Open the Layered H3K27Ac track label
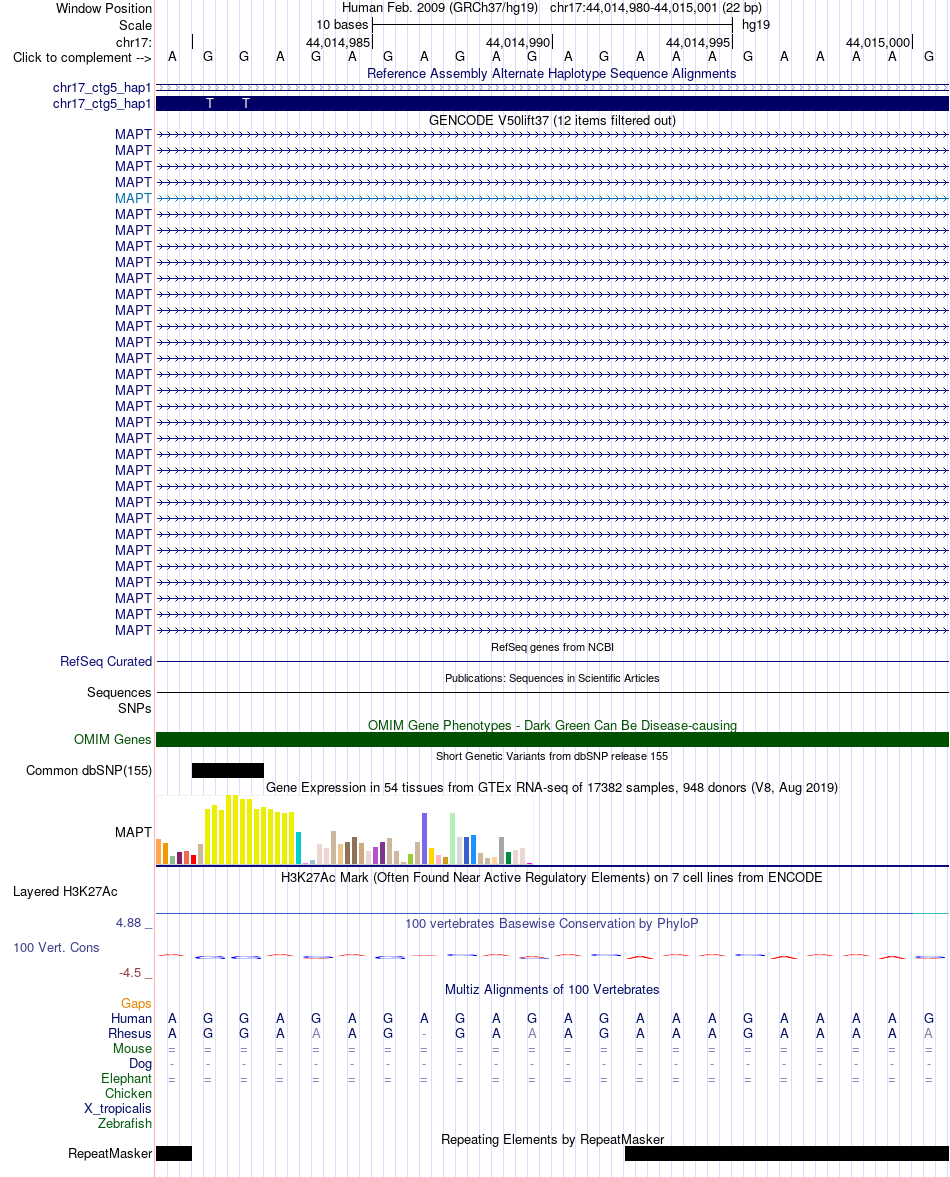 tap(65, 892)
